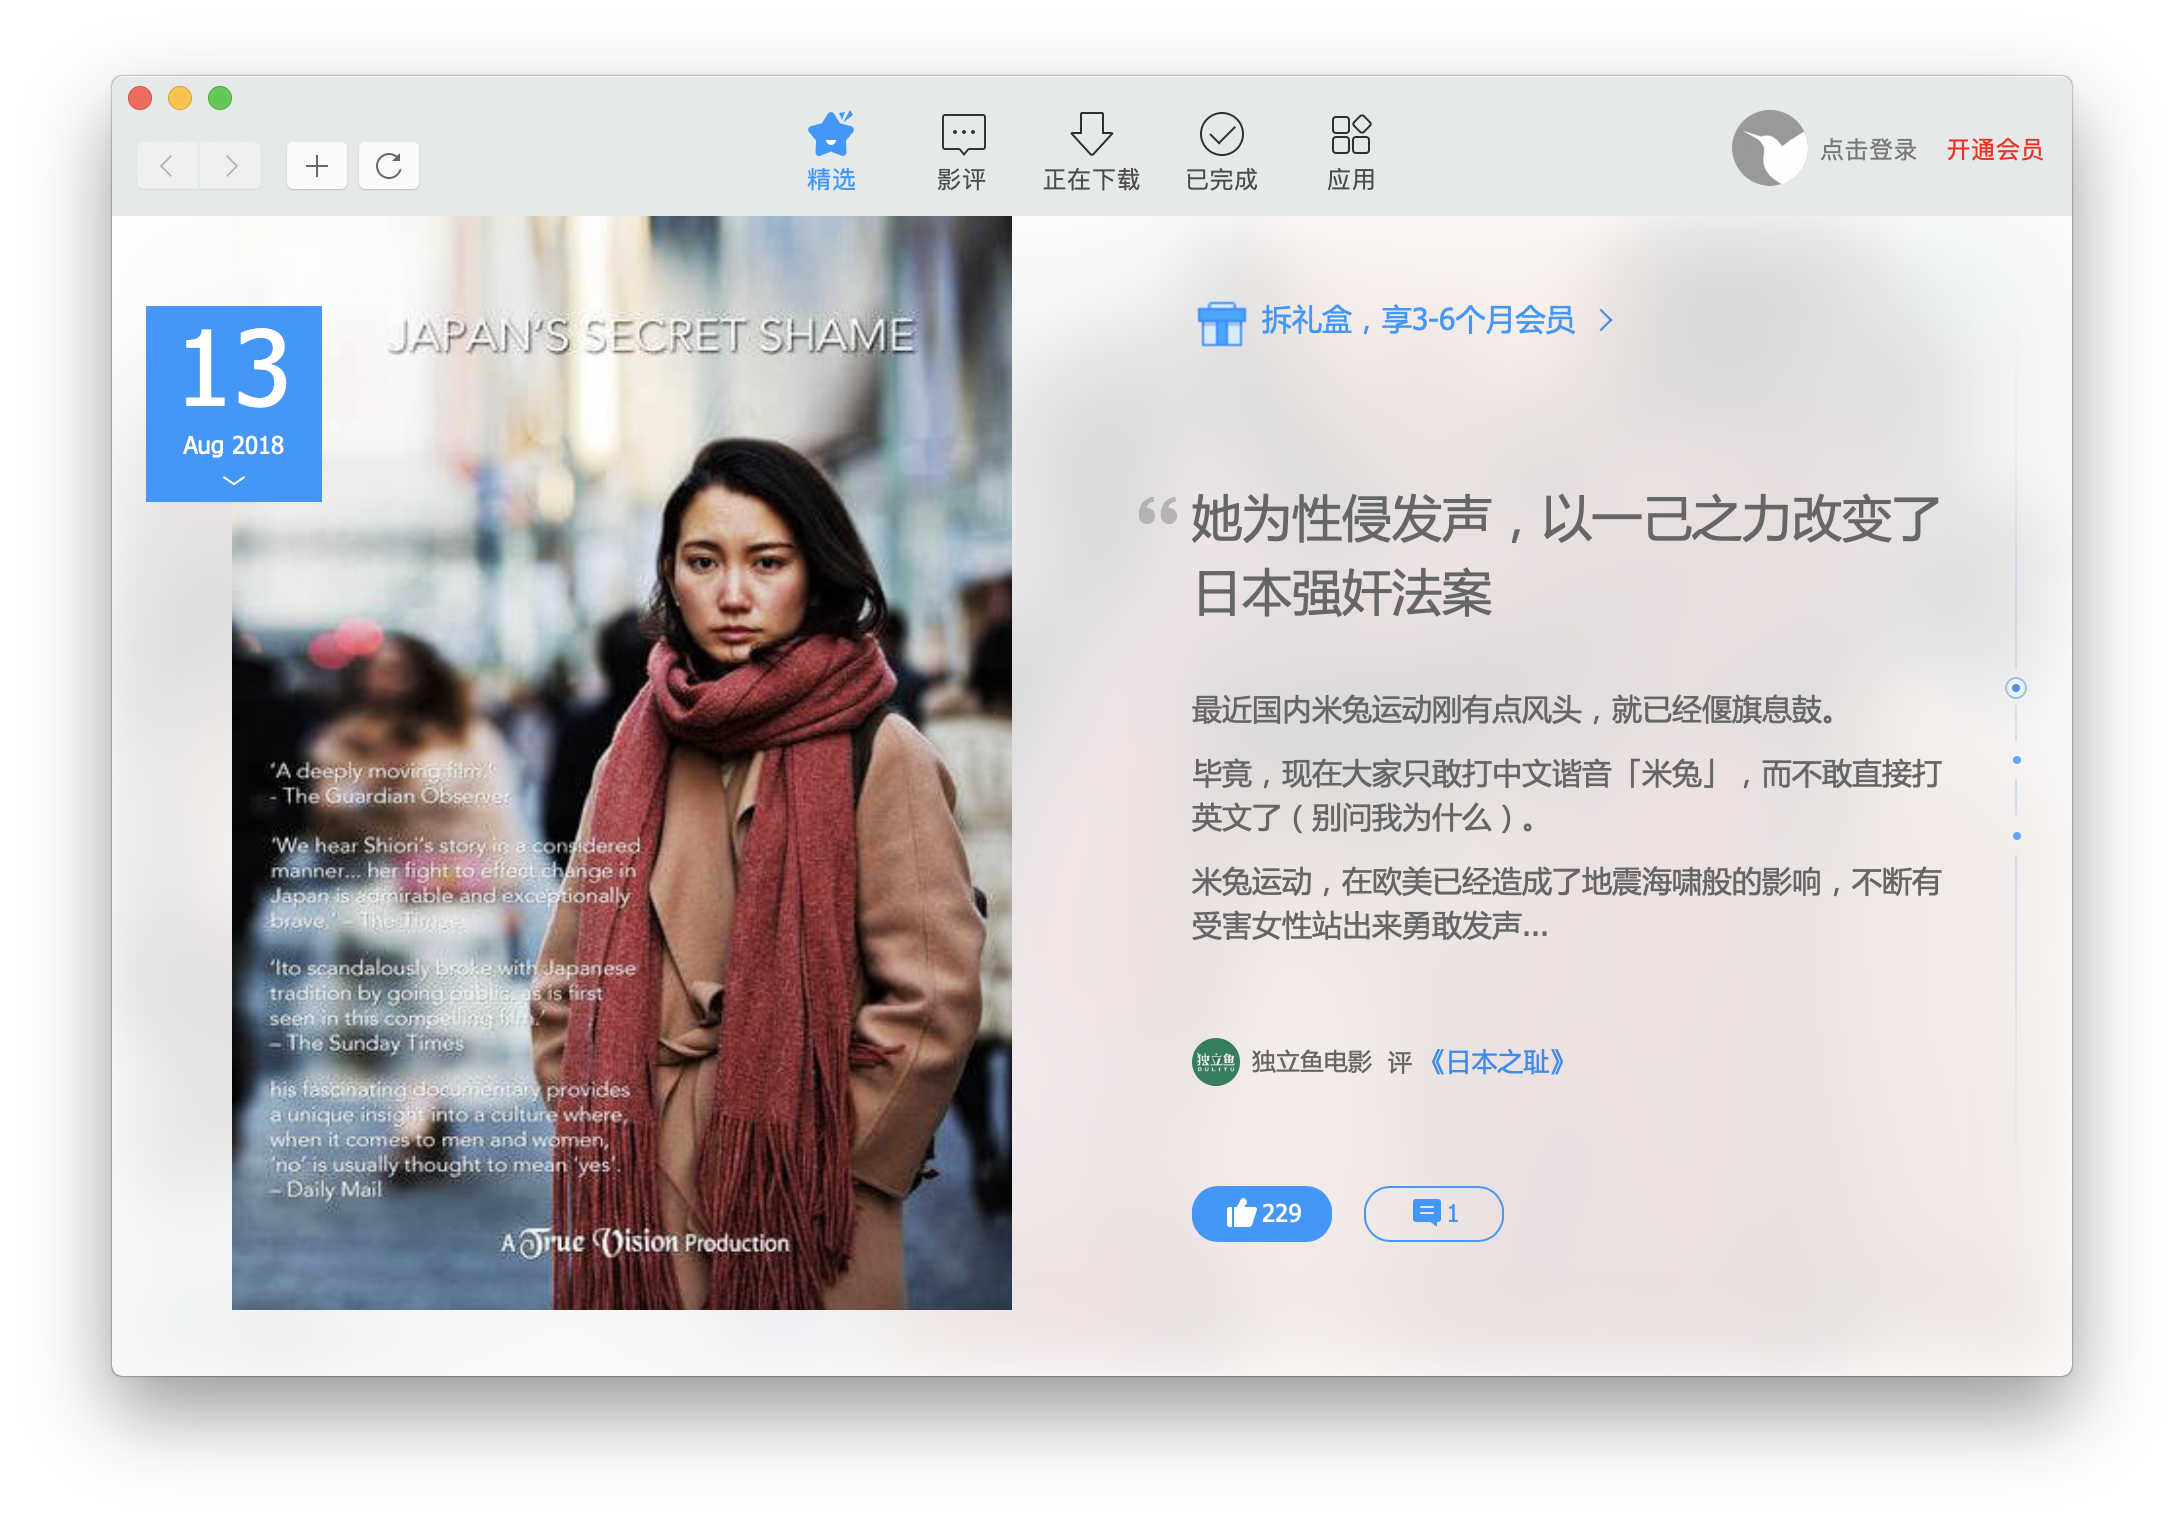Toggle the 229 thumbs-up like button
Image resolution: width=2184 pixels, height=1524 pixels.
(x=1261, y=1213)
